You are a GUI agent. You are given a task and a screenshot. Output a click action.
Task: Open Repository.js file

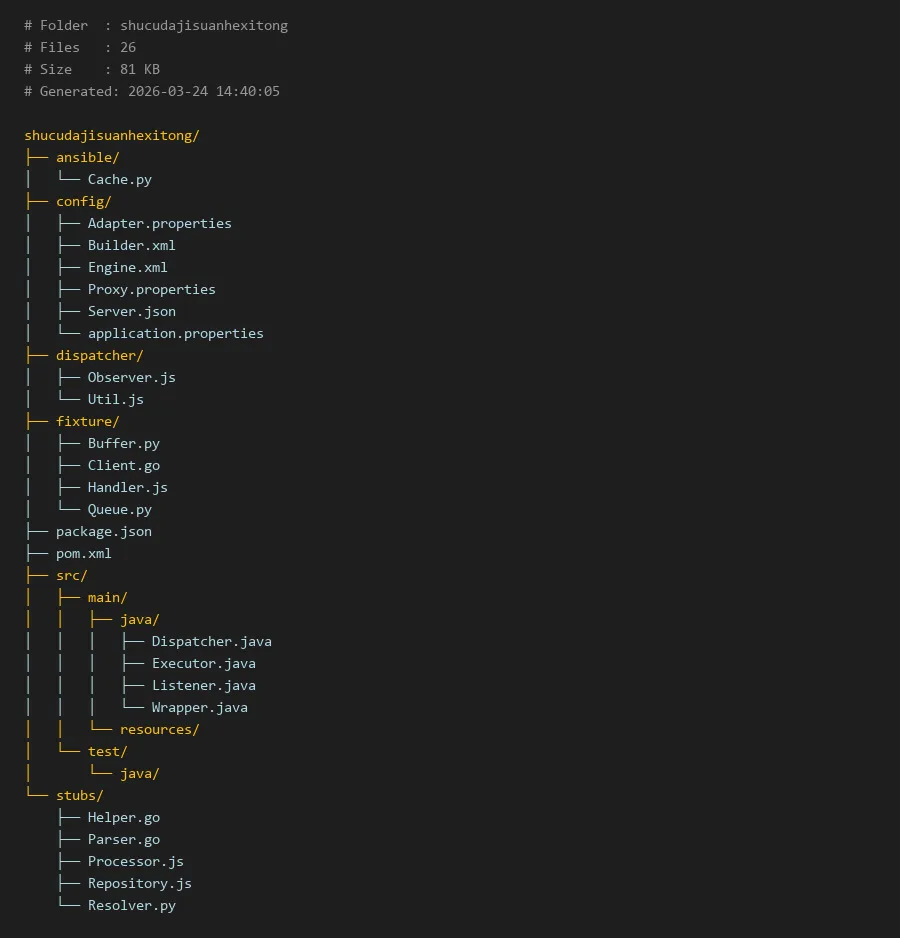[139, 883]
